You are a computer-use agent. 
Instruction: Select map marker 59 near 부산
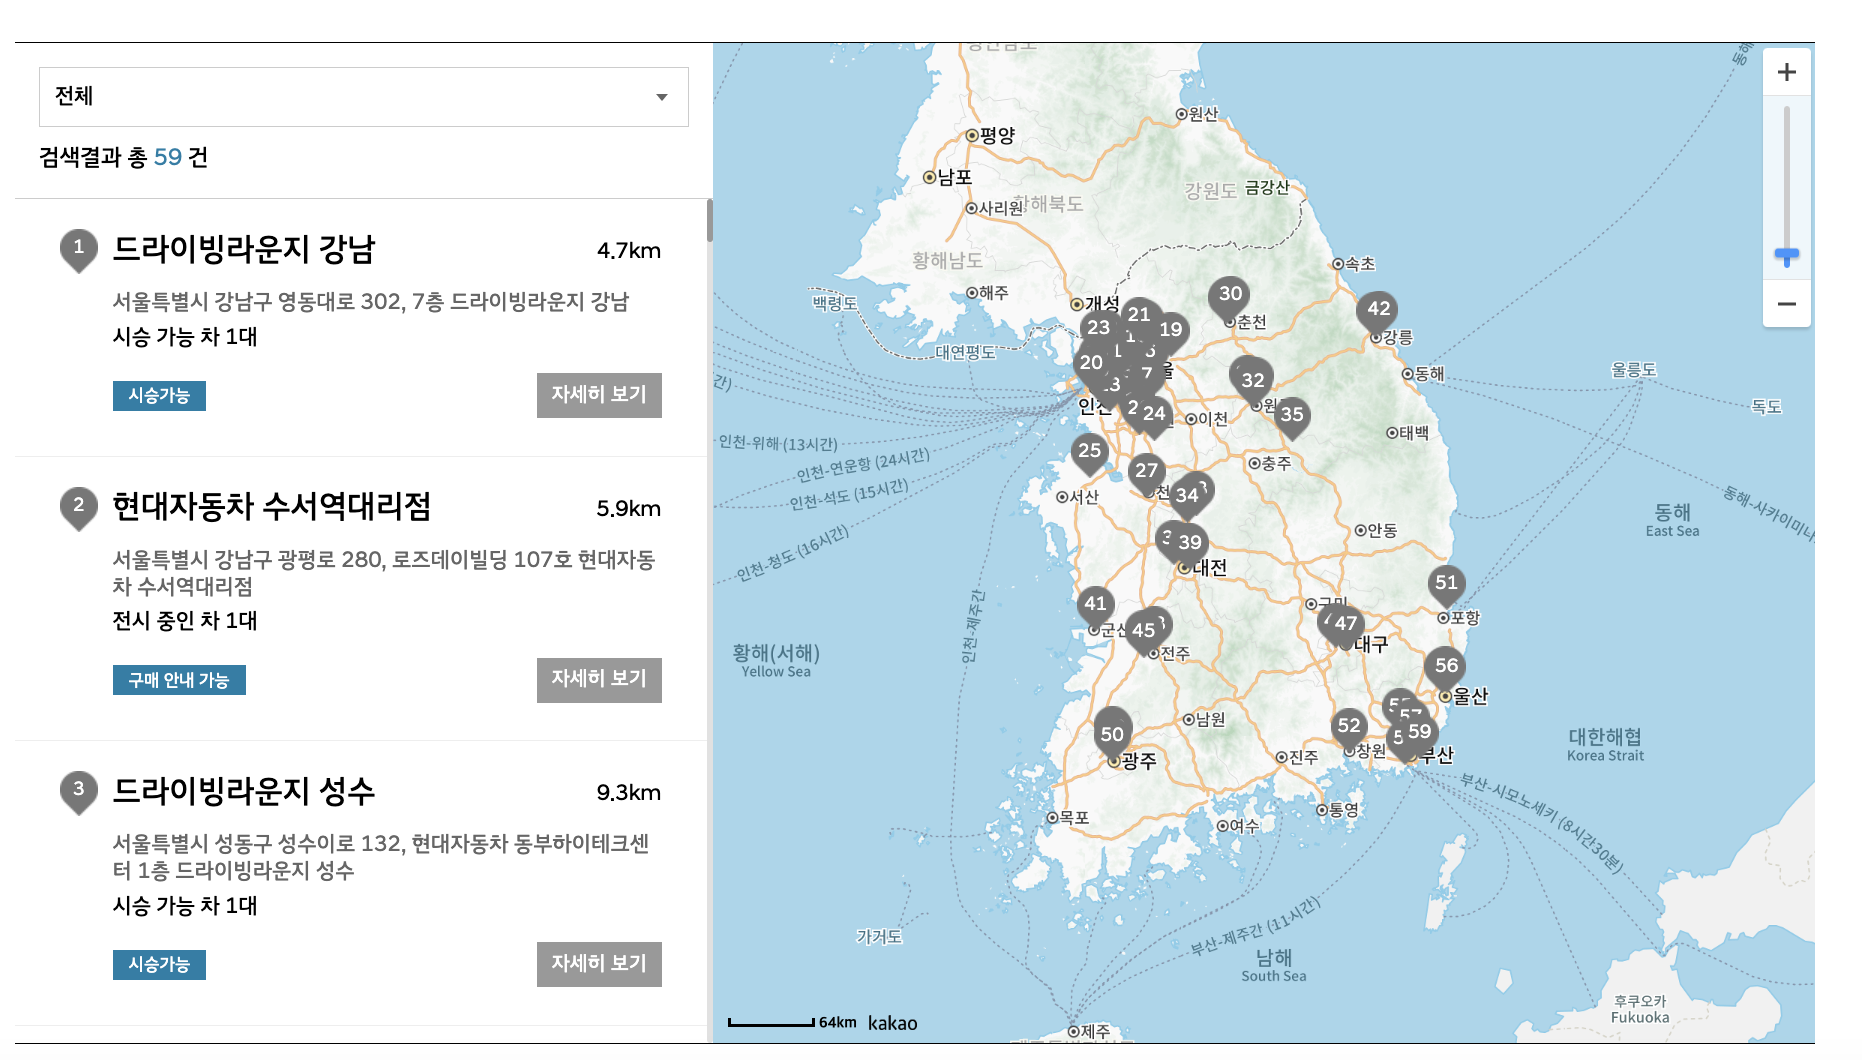coord(1418,732)
